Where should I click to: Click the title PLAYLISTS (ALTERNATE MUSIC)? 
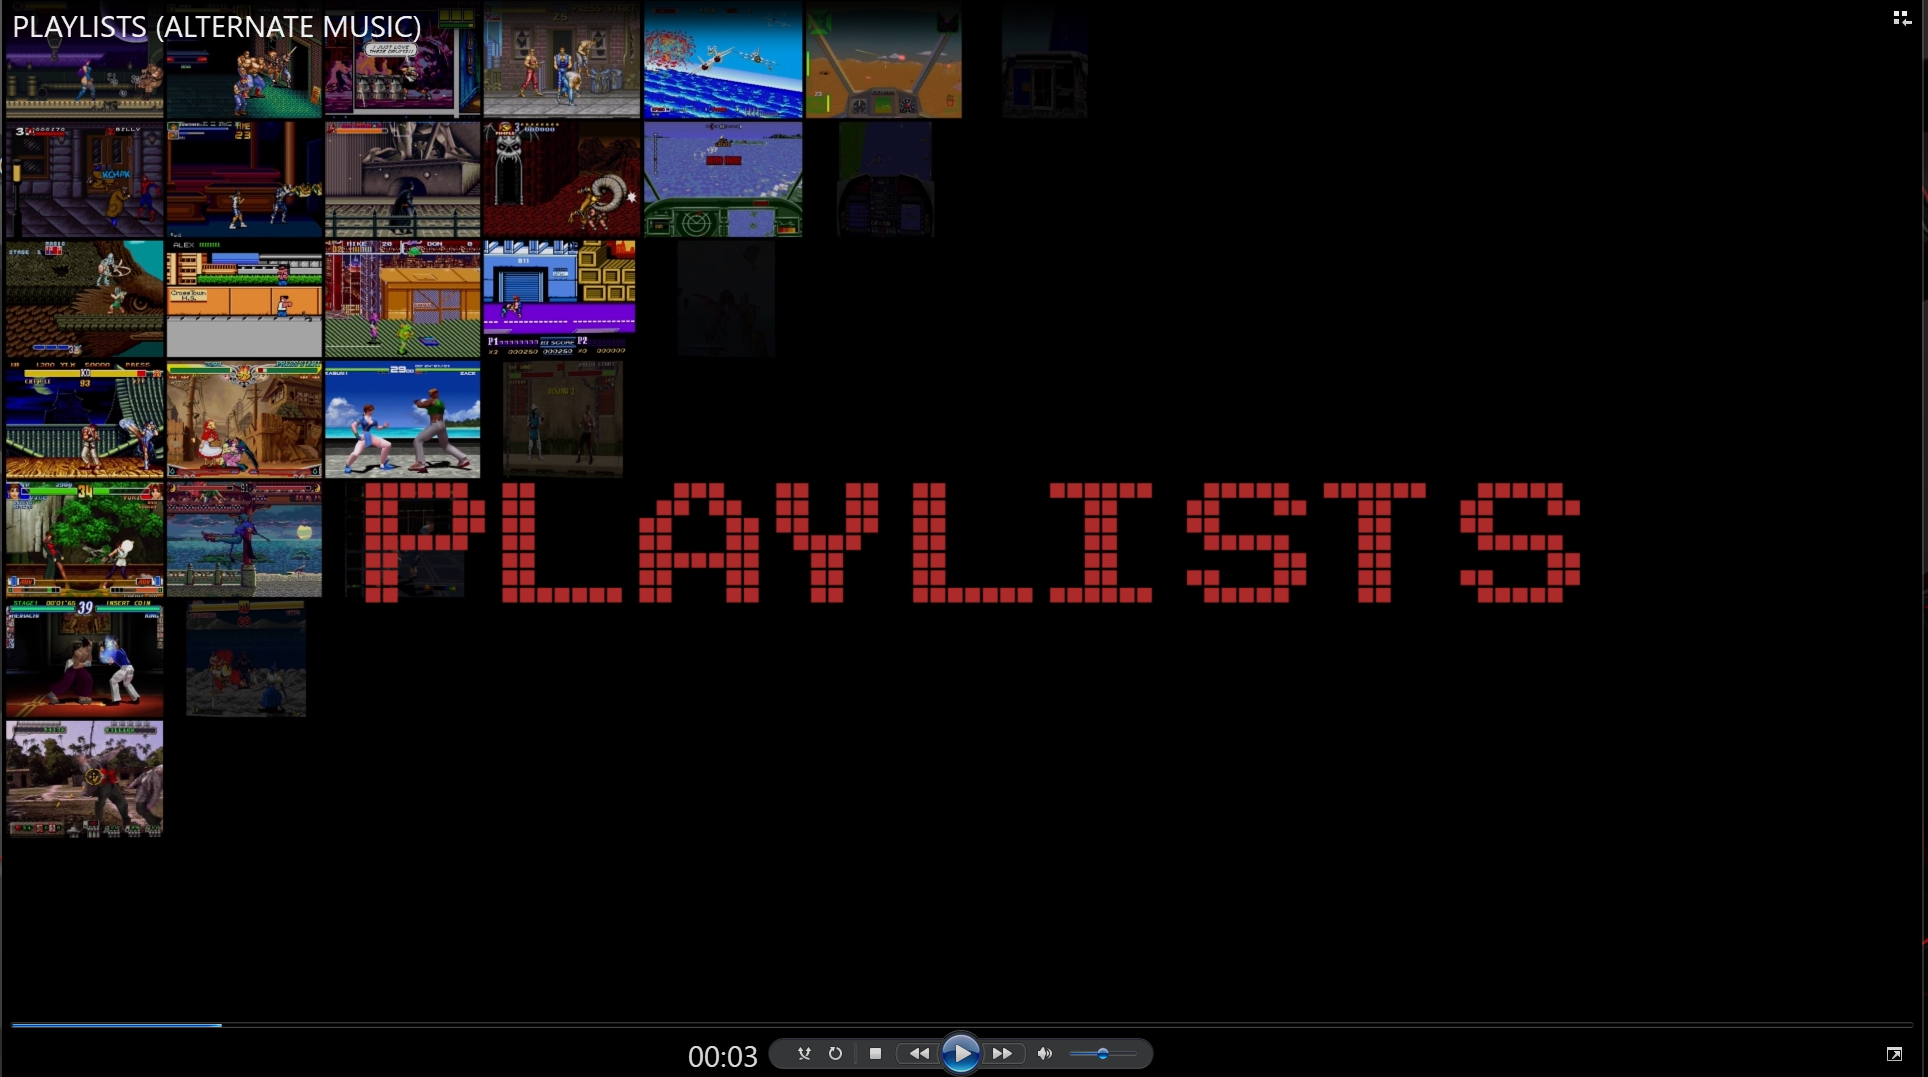(x=217, y=27)
